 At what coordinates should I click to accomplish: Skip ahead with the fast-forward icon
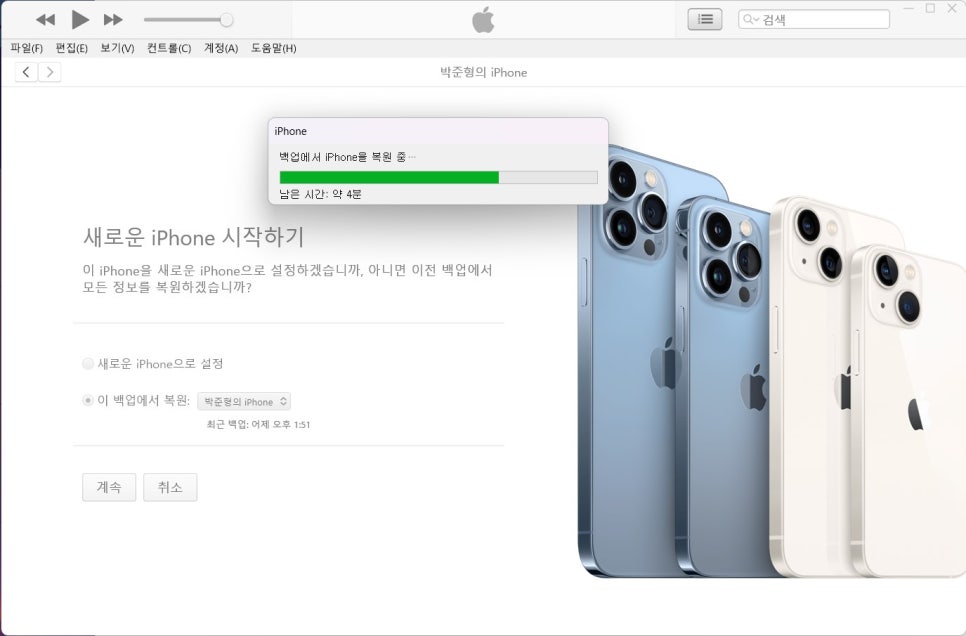click(x=113, y=20)
